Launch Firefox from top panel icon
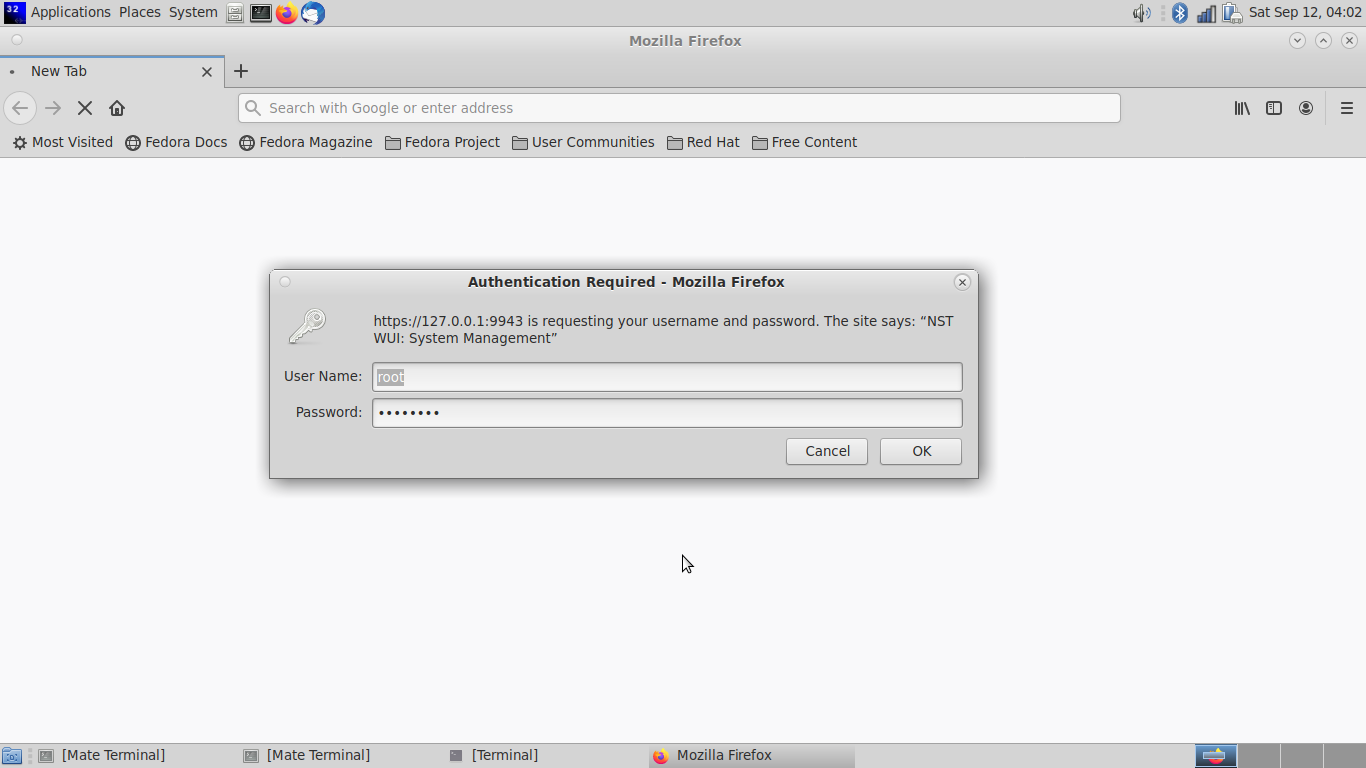The width and height of the screenshot is (1366, 768). pyautogui.click(x=287, y=13)
